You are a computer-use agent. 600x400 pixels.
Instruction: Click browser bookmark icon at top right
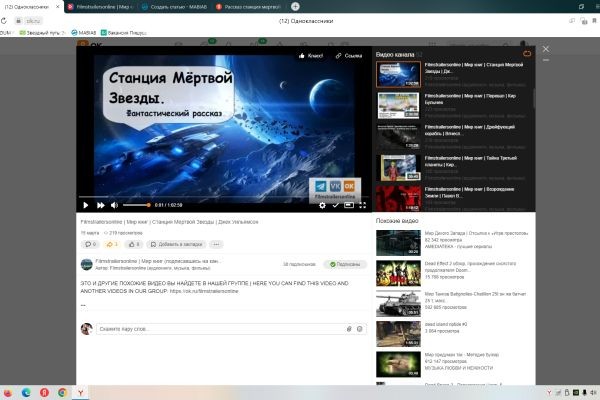pyautogui.click(x=595, y=21)
